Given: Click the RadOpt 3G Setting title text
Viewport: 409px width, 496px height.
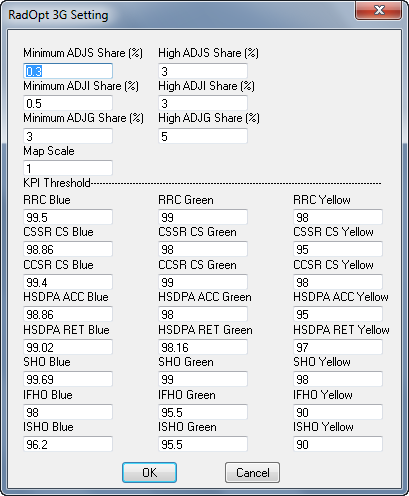Looking at the screenshot, I should tap(58, 15).
